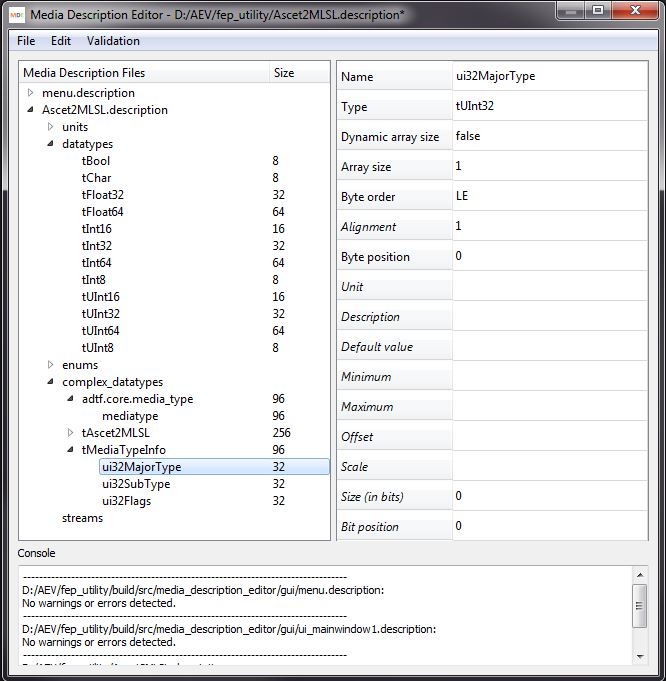This screenshot has height=681, width=666.
Task: Expand the tAscet2MLSL node
Action: click(70, 433)
